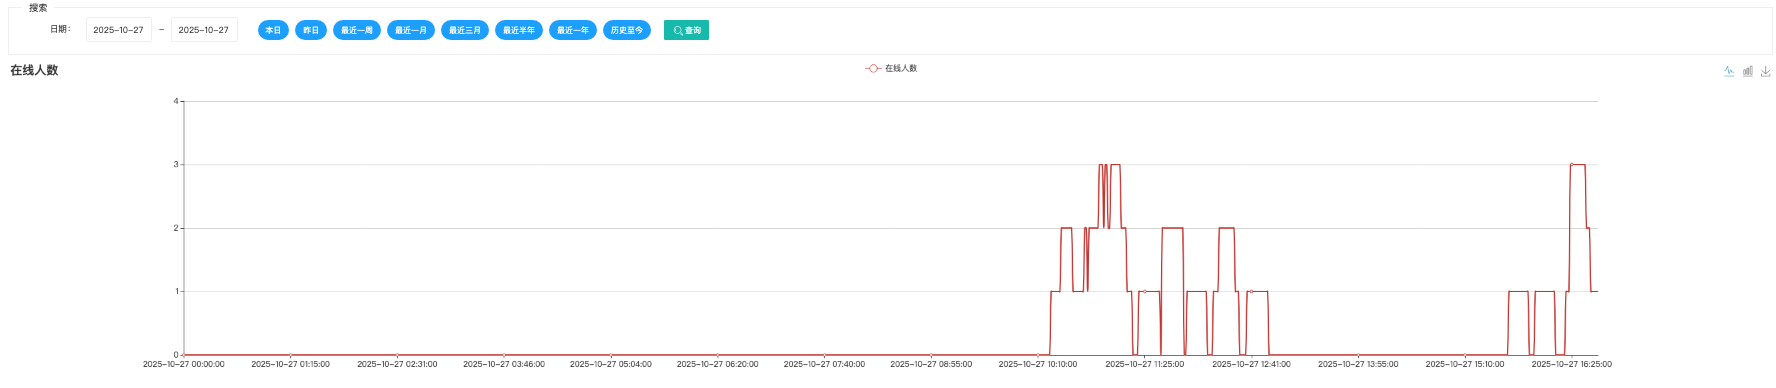Click x-axis label 2025-10-27 10:10:00
This screenshot has width=1776, height=388.
(1038, 364)
